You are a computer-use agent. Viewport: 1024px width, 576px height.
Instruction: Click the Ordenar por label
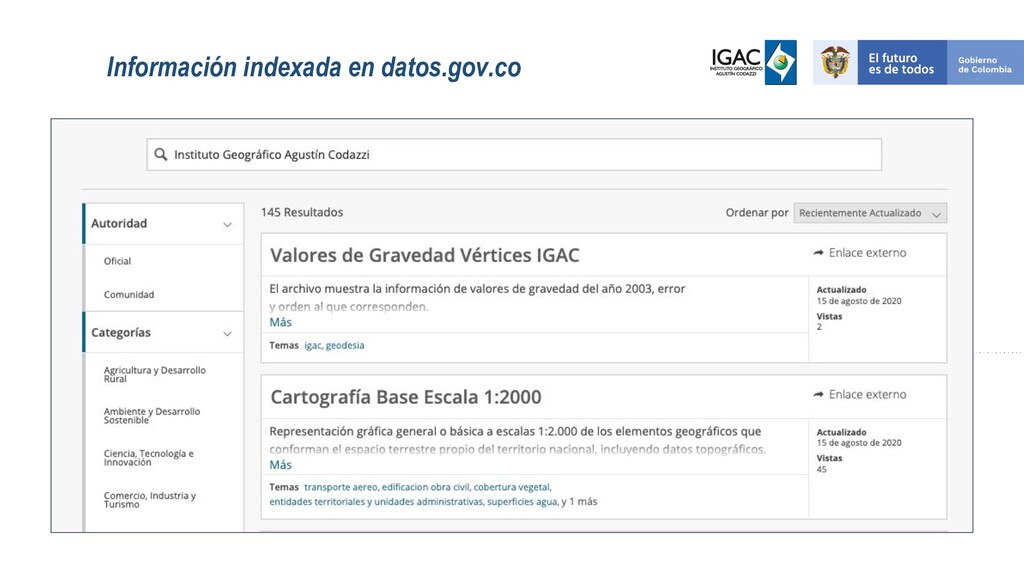757,213
